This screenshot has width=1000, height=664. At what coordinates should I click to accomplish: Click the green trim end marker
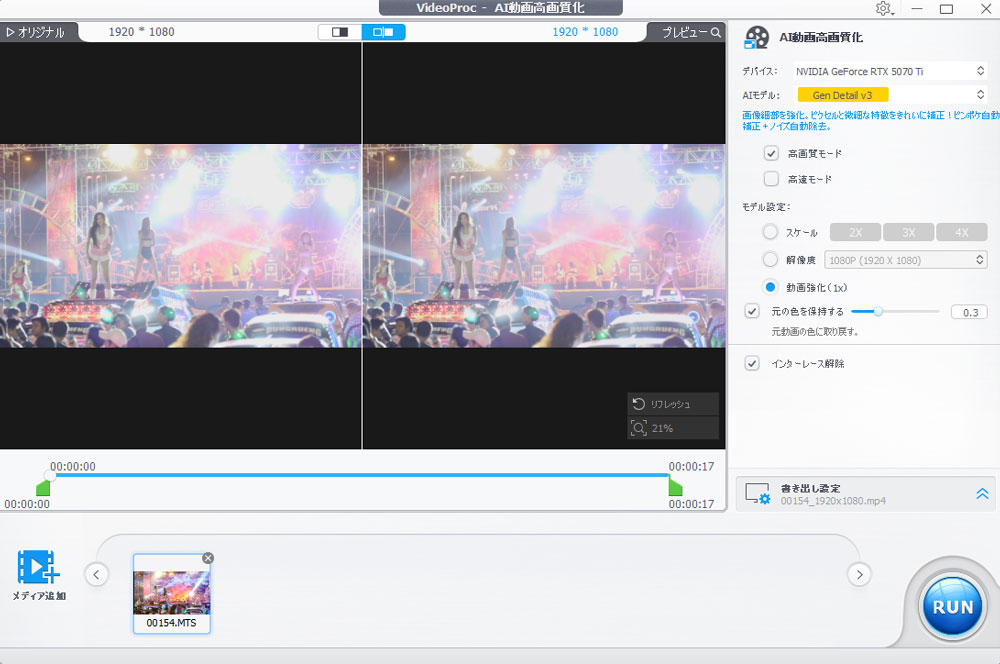tap(675, 488)
